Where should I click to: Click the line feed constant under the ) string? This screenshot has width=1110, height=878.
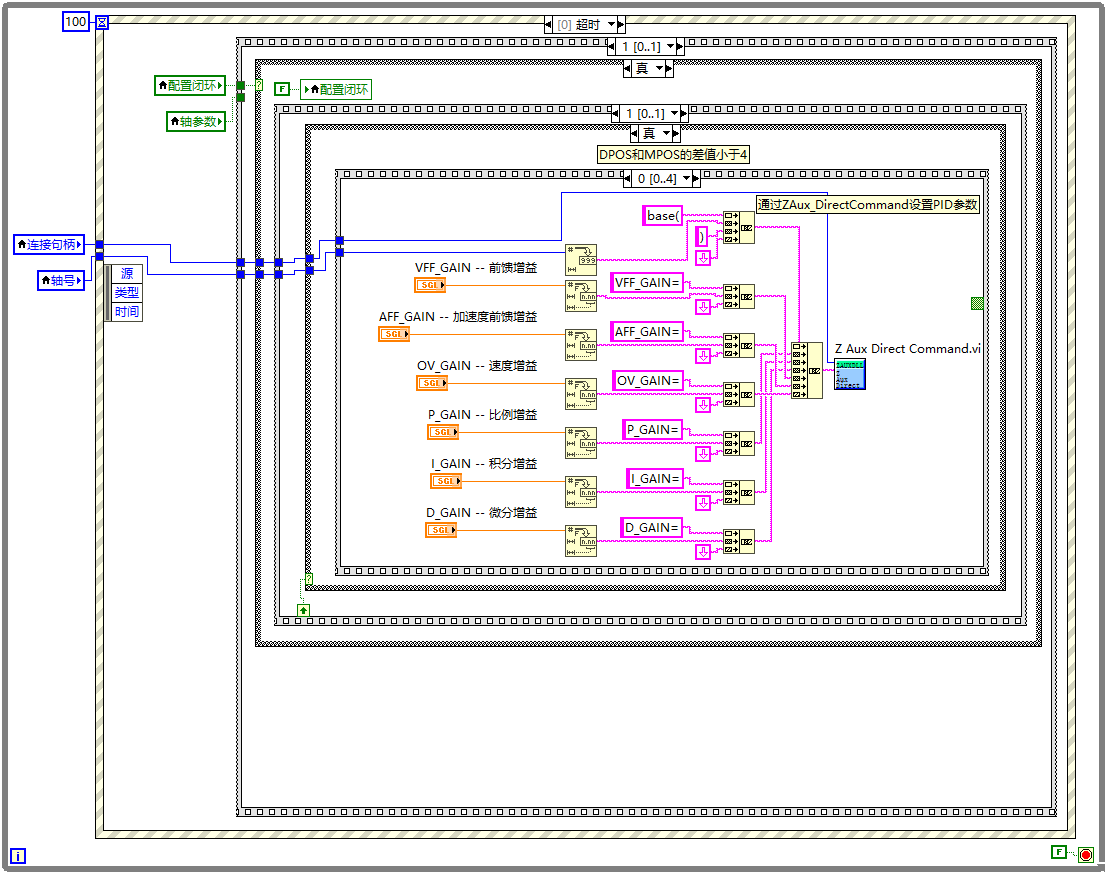click(703, 258)
